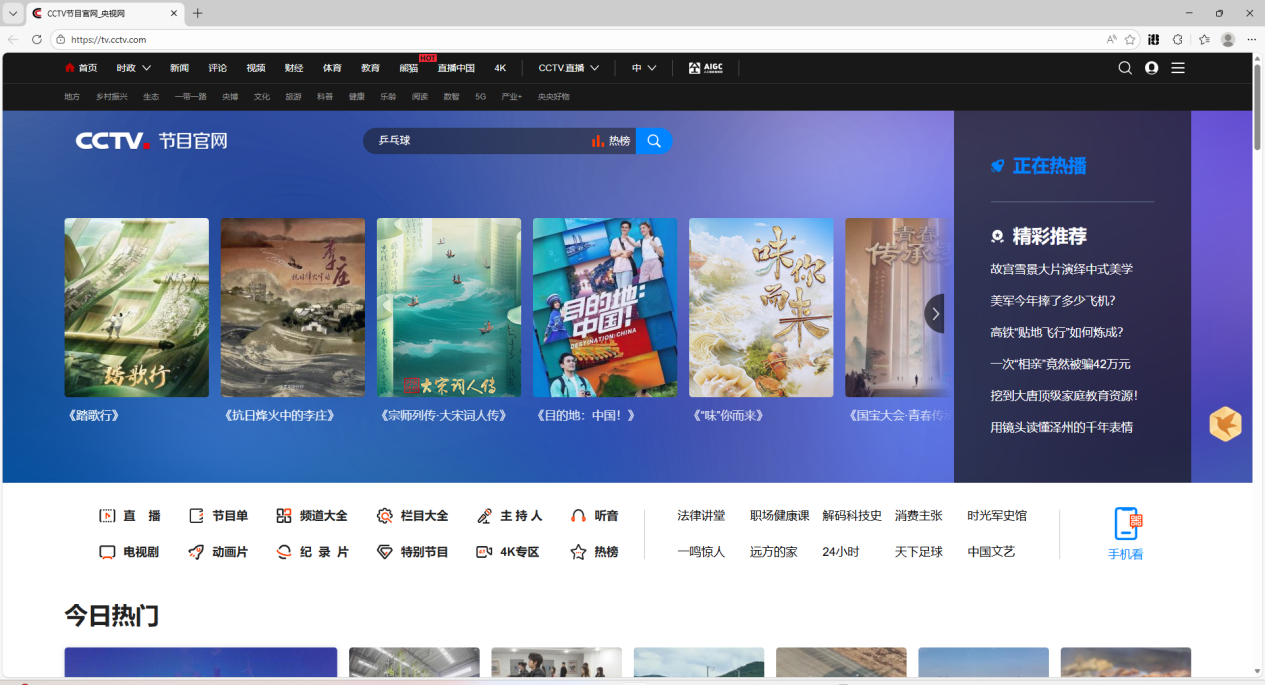1265x685 pixels.
Task: Click the browser refresh button
Action: pos(37,39)
